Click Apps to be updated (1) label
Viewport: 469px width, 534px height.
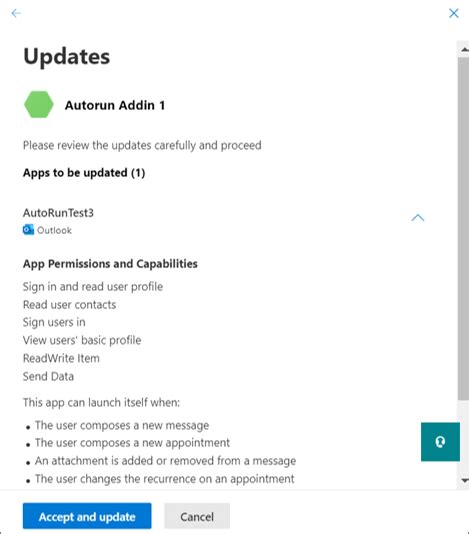point(84,173)
